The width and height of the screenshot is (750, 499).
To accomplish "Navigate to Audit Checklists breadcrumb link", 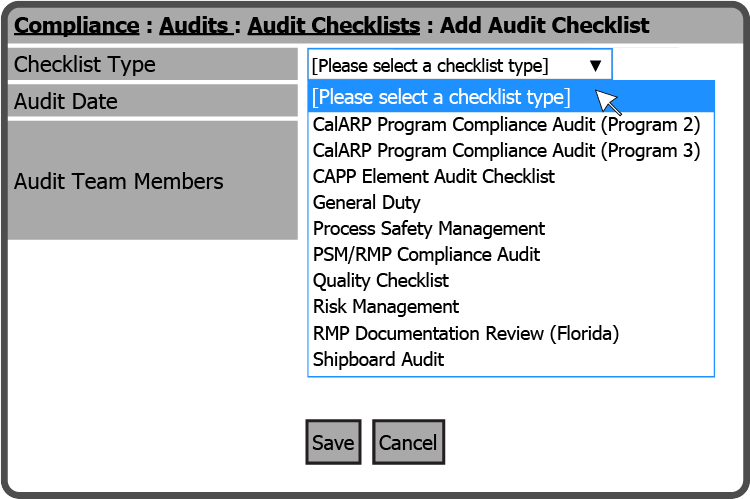I will coord(334,25).
